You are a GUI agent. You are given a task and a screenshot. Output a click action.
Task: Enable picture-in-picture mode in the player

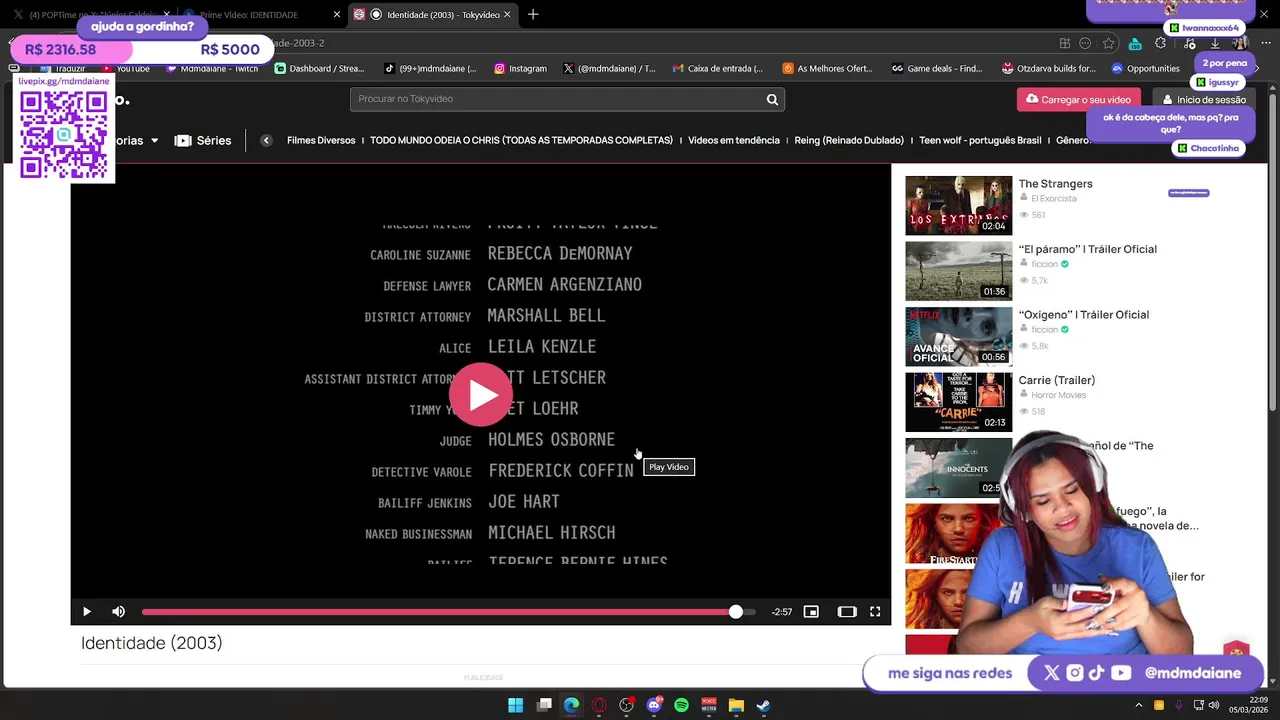(x=811, y=611)
